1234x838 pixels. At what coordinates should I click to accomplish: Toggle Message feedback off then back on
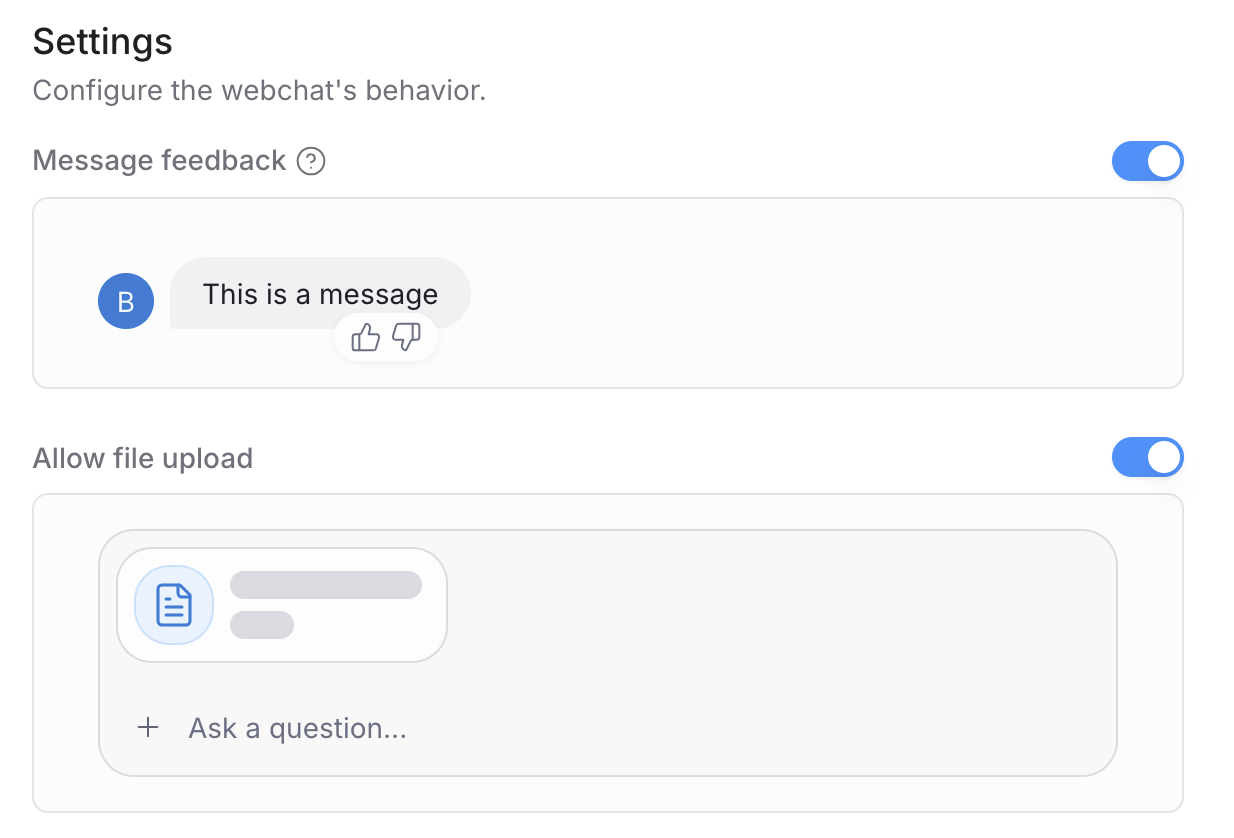tap(1148, 161)
